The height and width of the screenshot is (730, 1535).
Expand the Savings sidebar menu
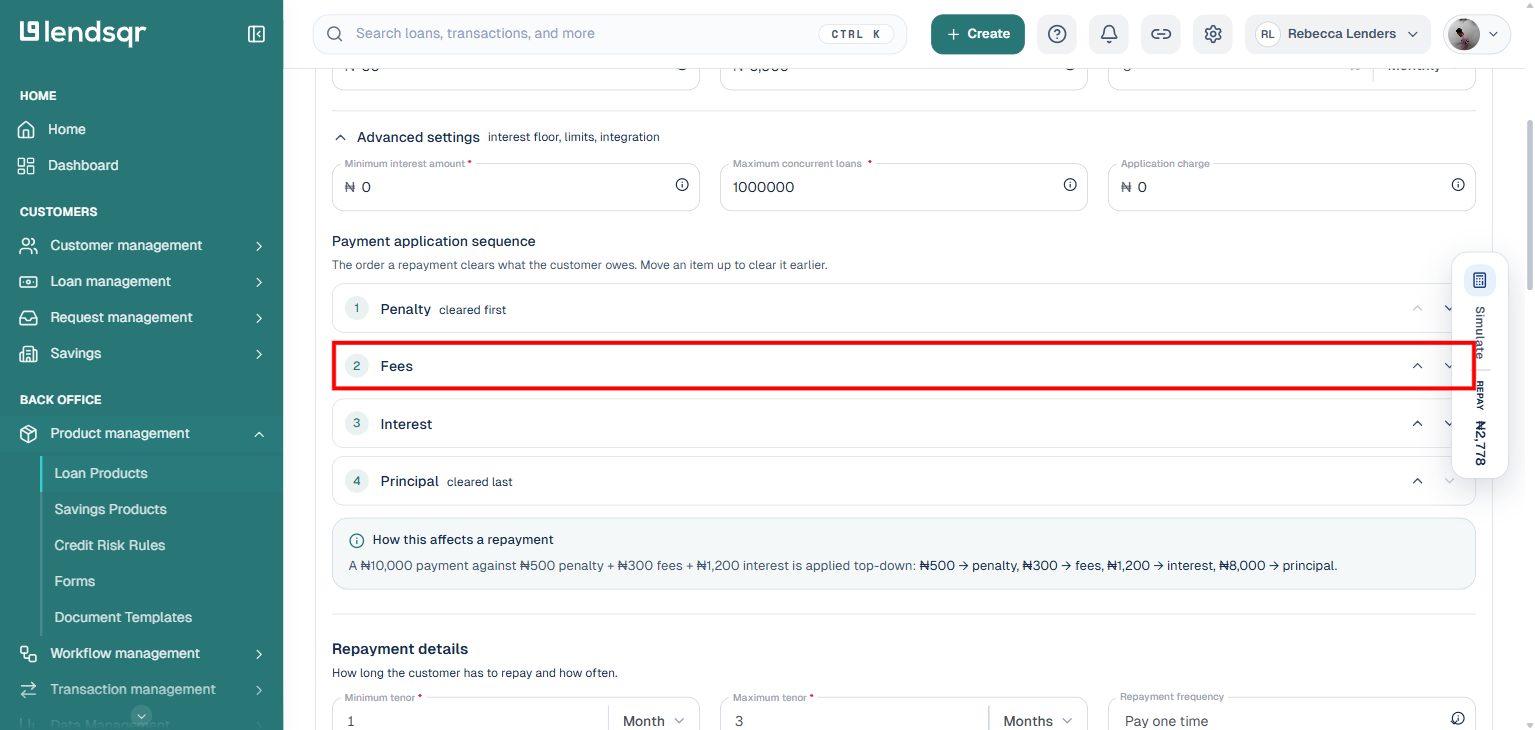141,353
